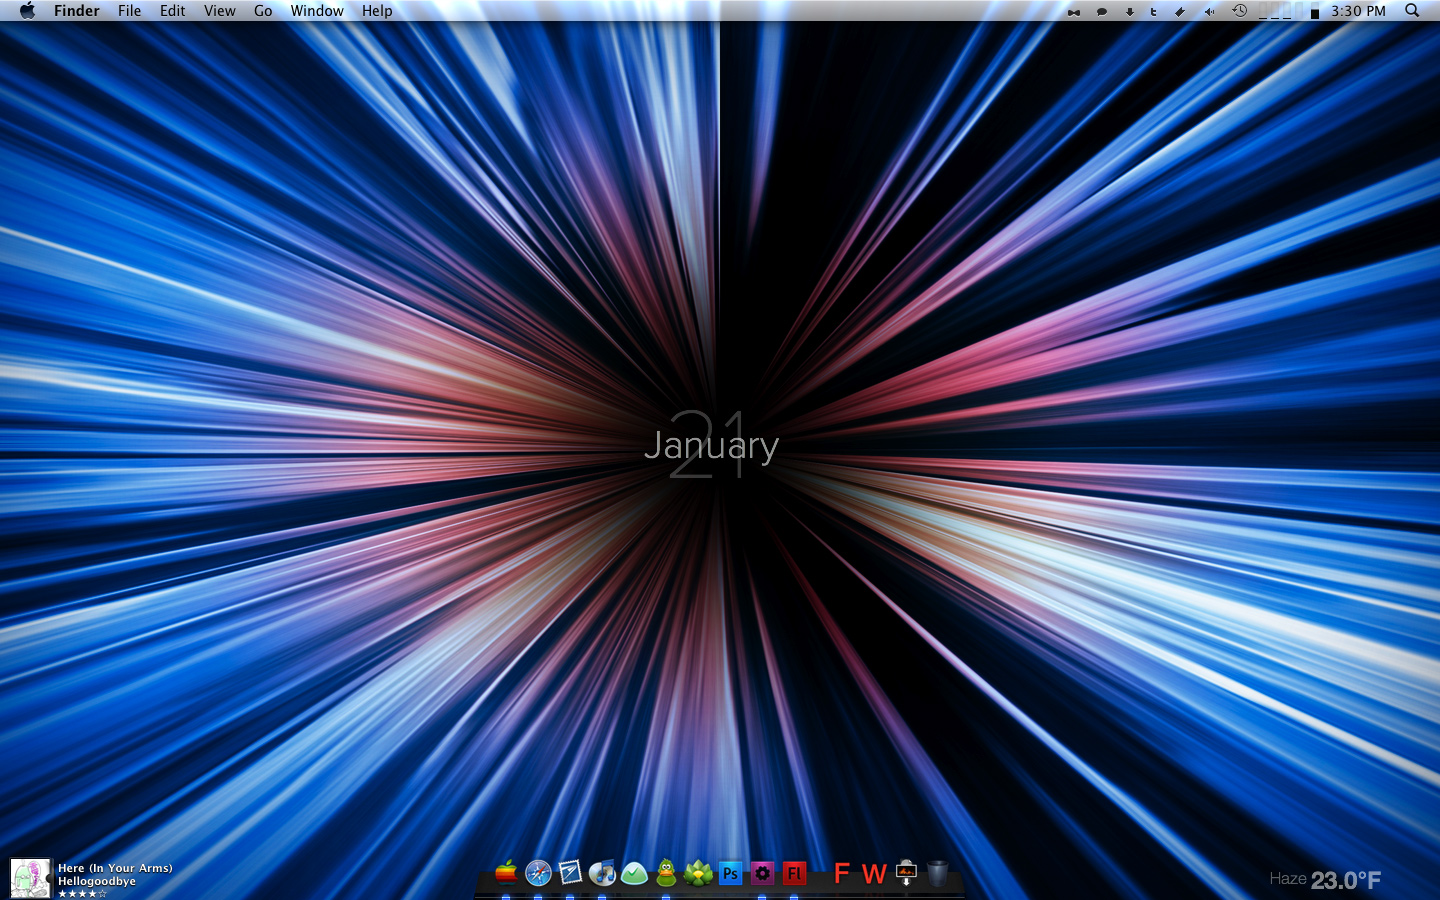This screenshot has width=1440, height=900.
Task: Click the tag-shaped menu bar icon
Action: click(x=1180, y=12)
